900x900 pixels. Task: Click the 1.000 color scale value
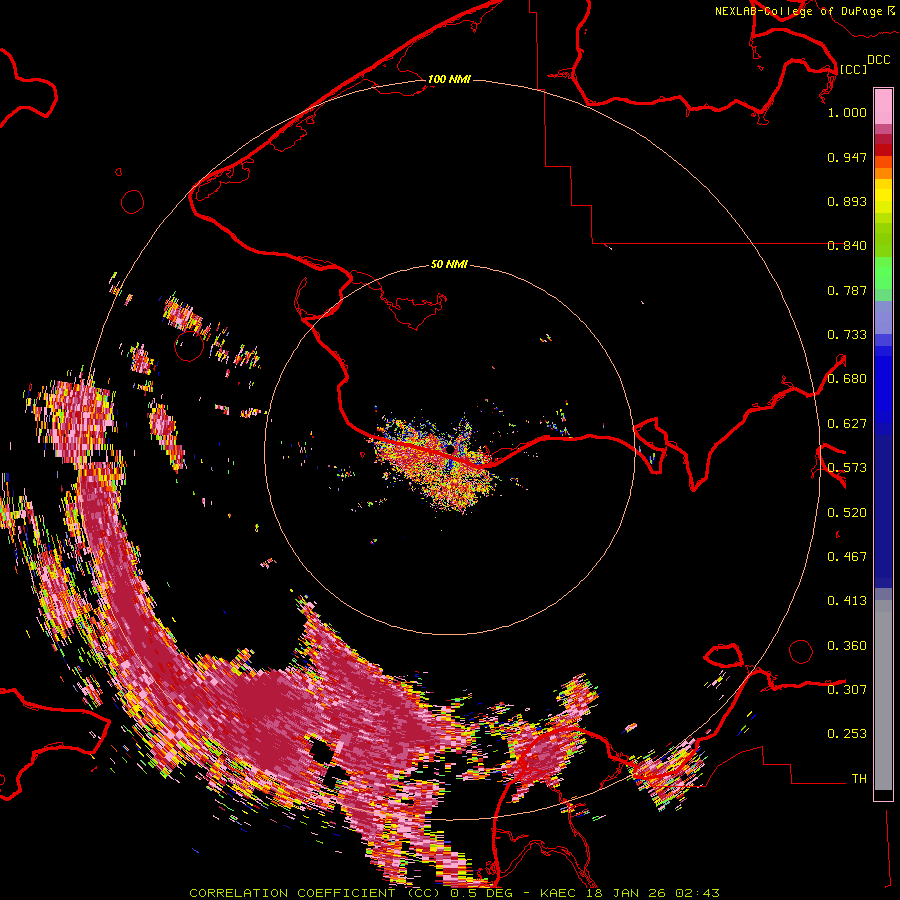(x=847, y=112)
